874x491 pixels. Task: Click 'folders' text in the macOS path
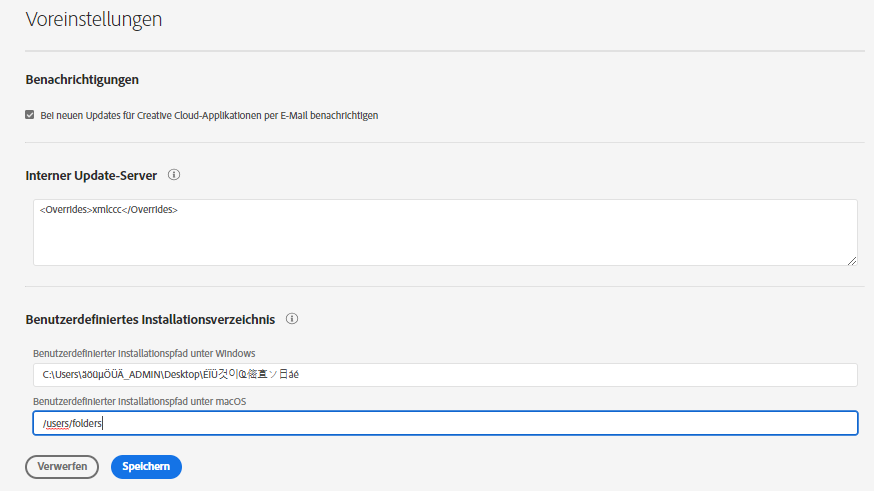pos(87,424)
